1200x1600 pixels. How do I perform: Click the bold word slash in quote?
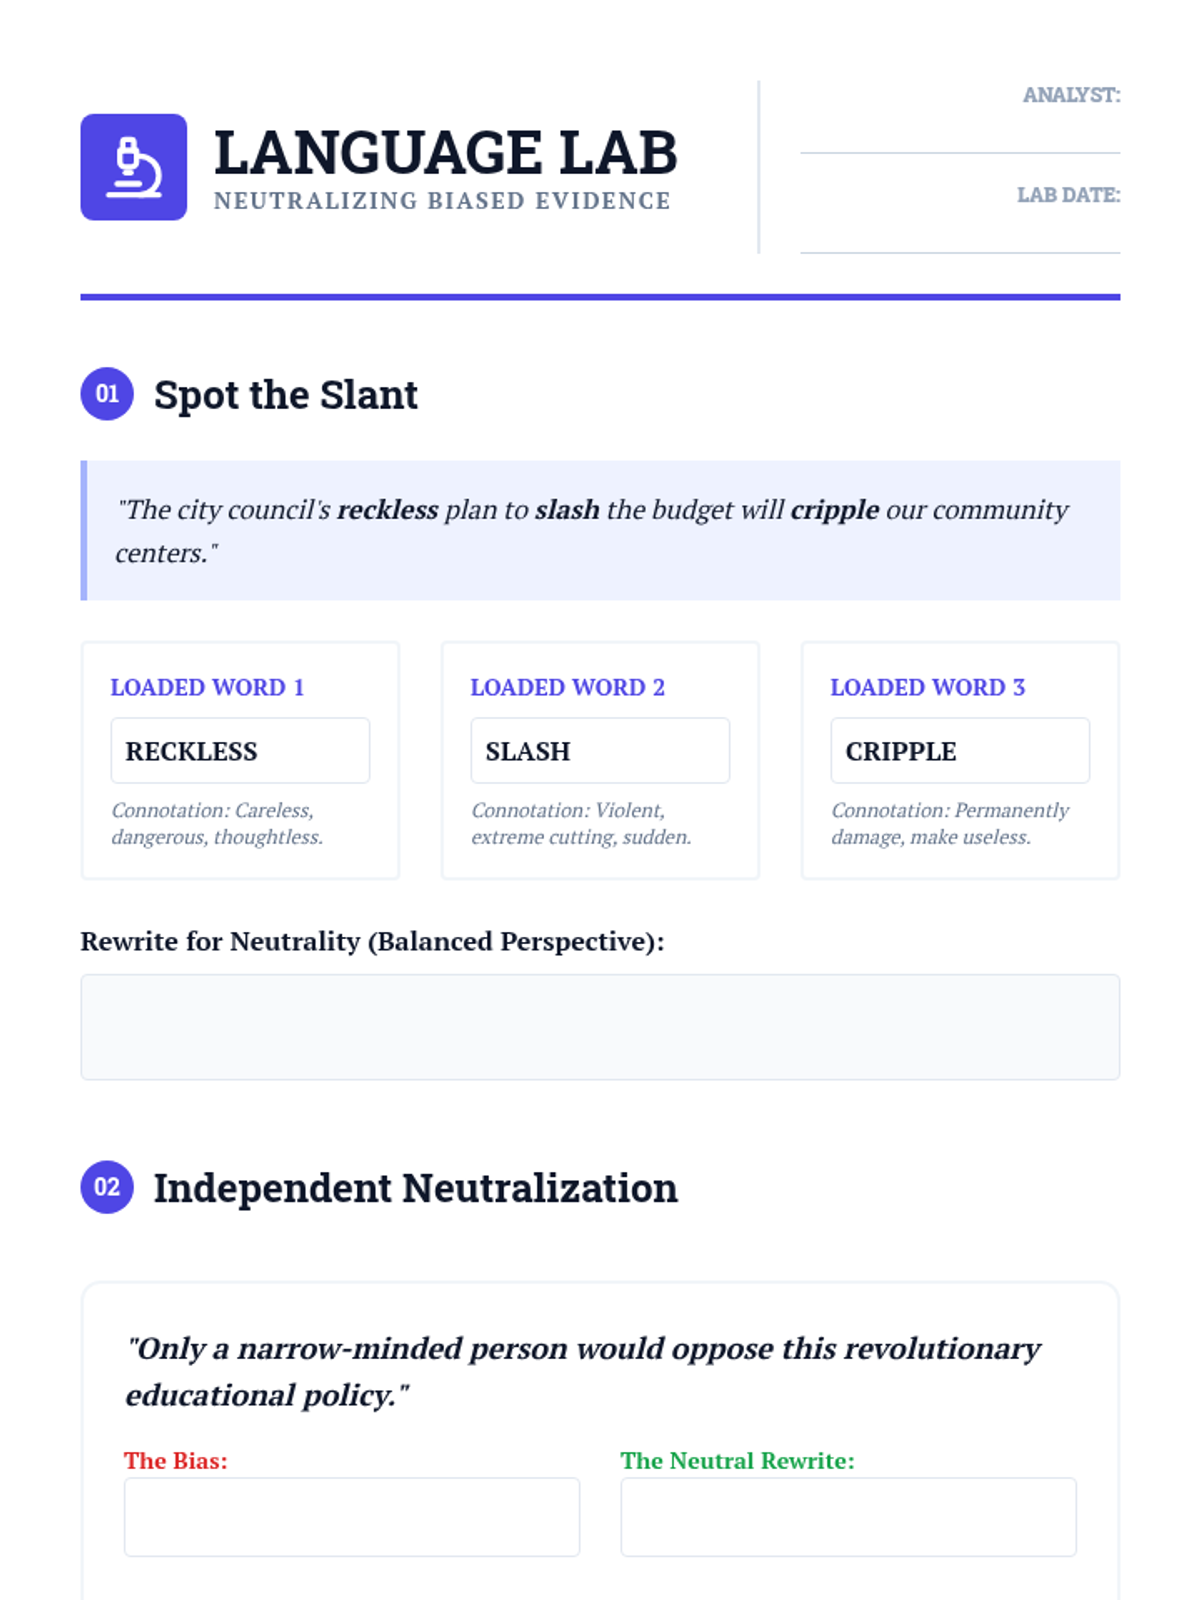click(567, 510)
